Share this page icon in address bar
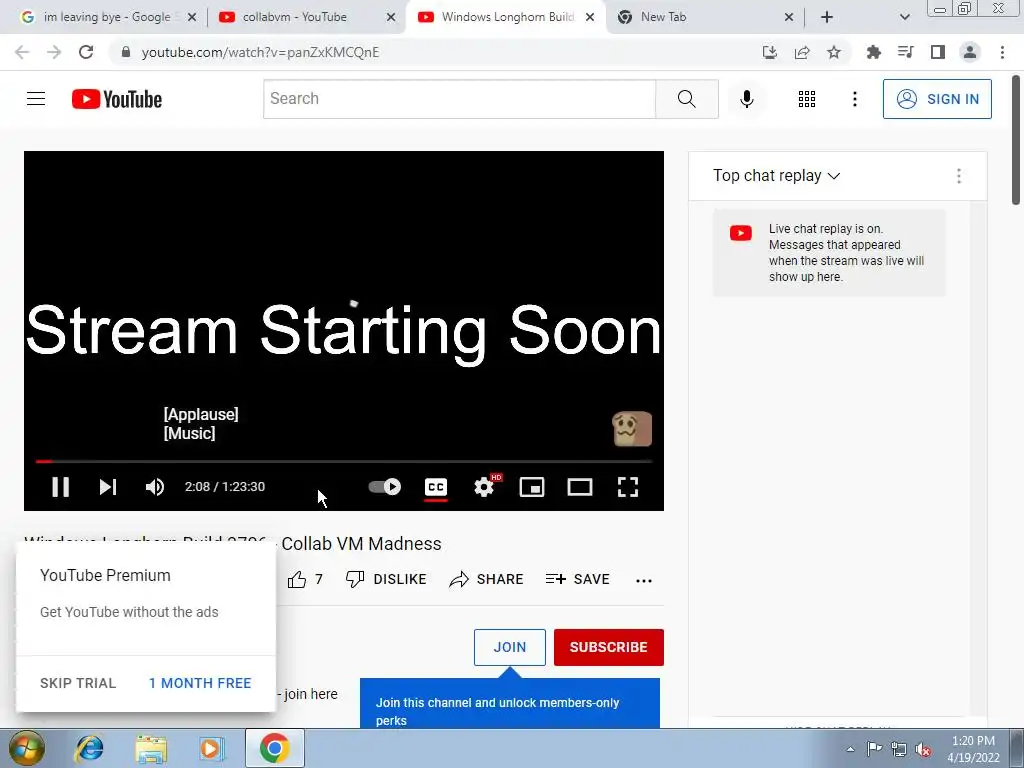 pos(802,52)
